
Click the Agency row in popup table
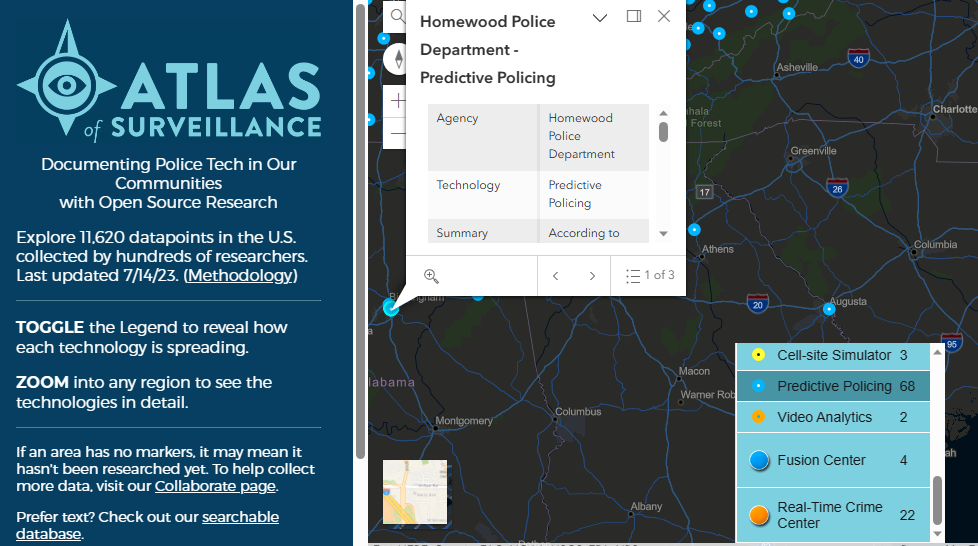tap(538, 137)
